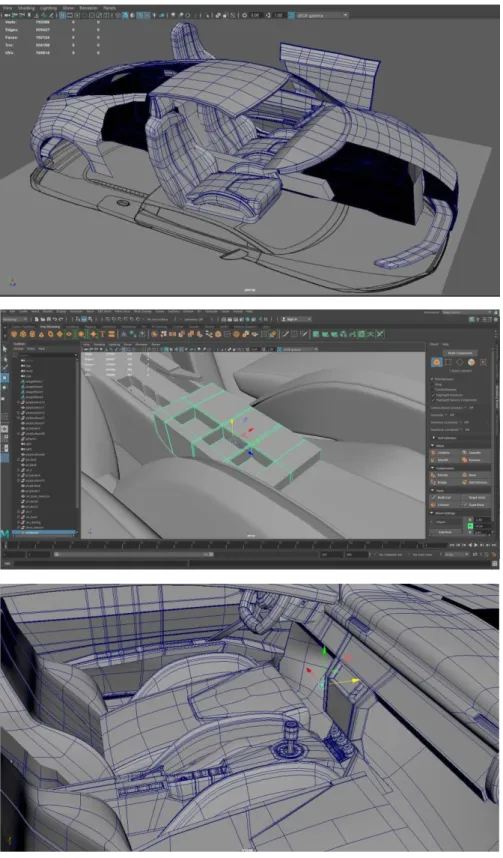Select Object selection mode in Modeling Toolkit
This screenshot has height=858, width=503.
tap(437, 362)
